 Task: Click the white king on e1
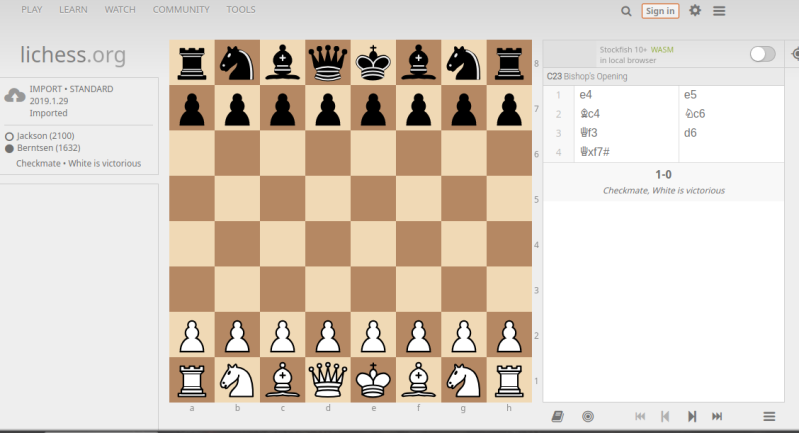[374, 380]
